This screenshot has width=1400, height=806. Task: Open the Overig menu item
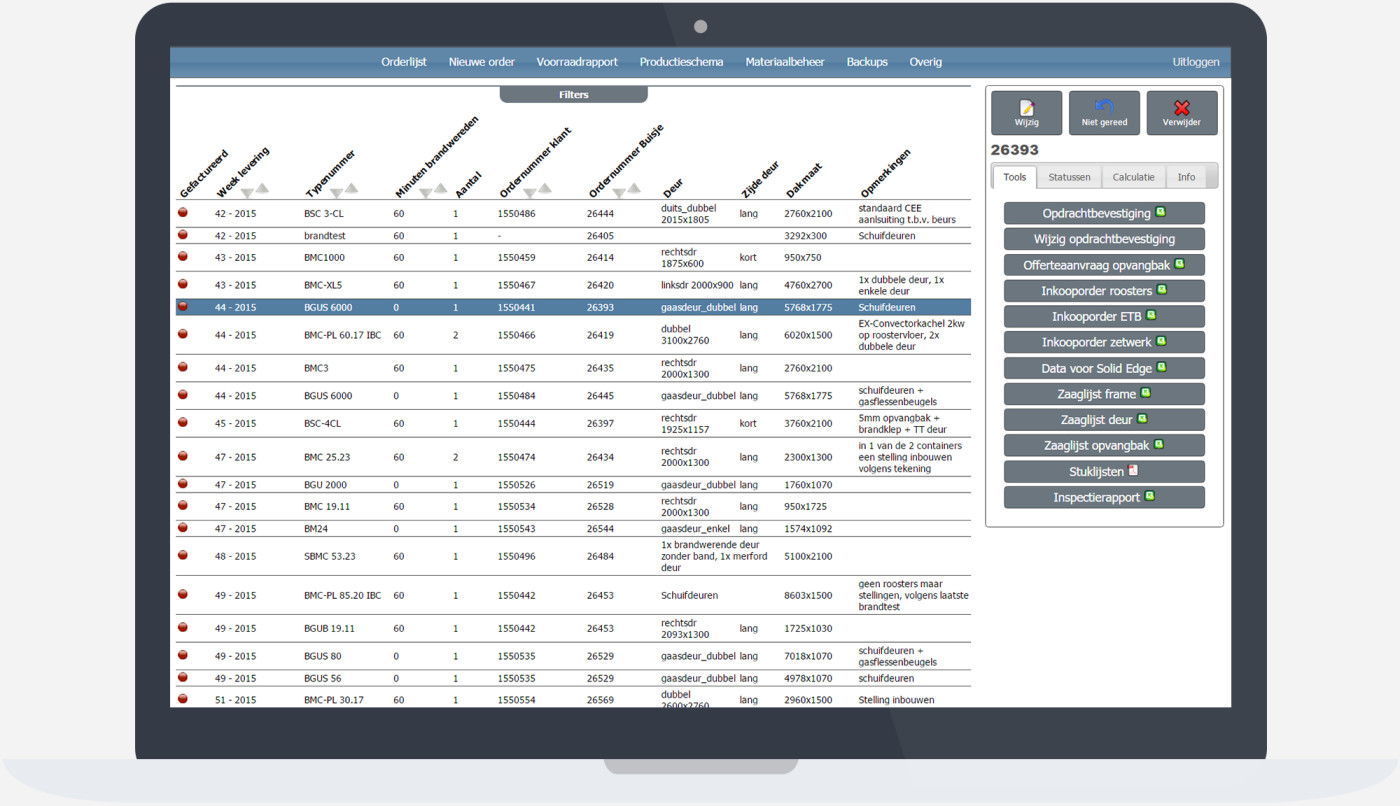[x=925, y=62]
